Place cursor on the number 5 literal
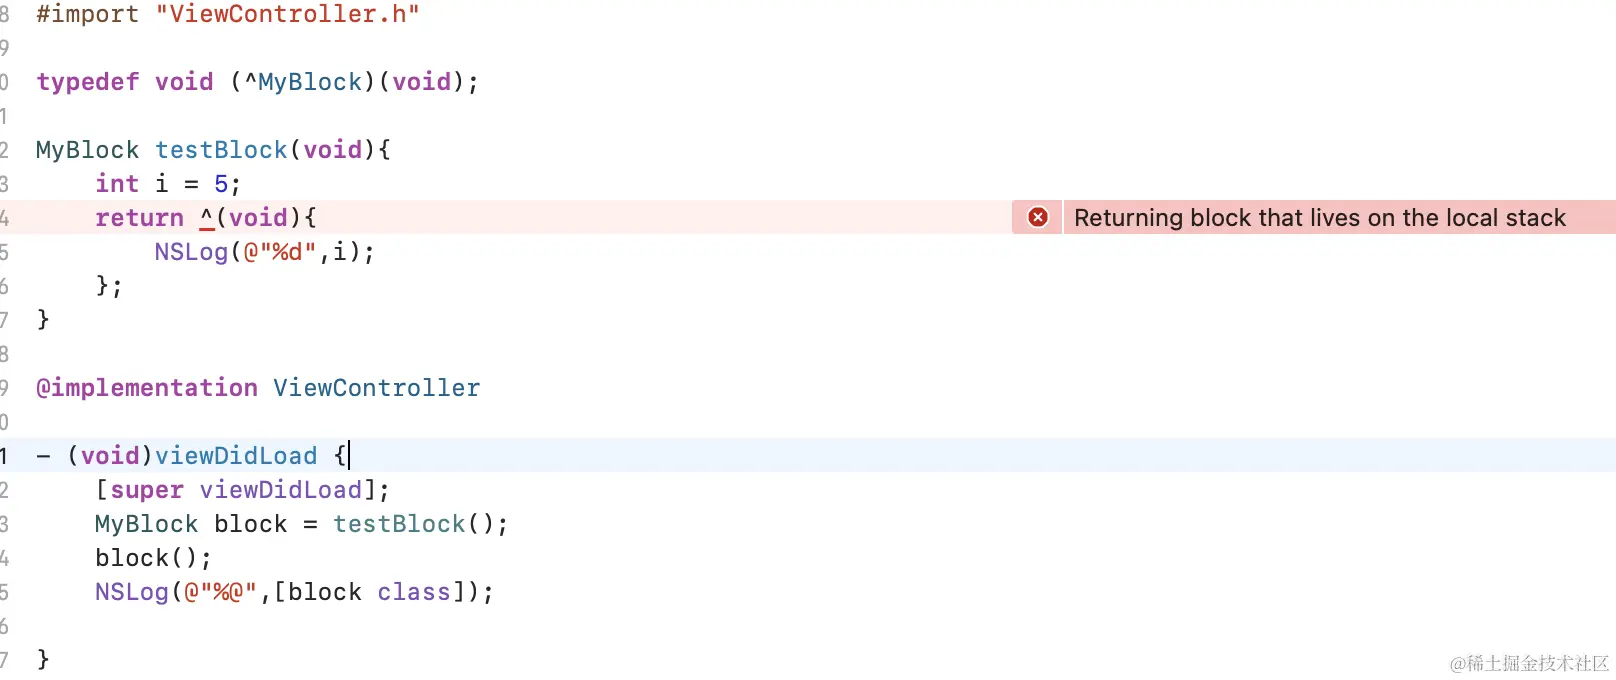Screen dimensions: 1616x680 point(221,184)
